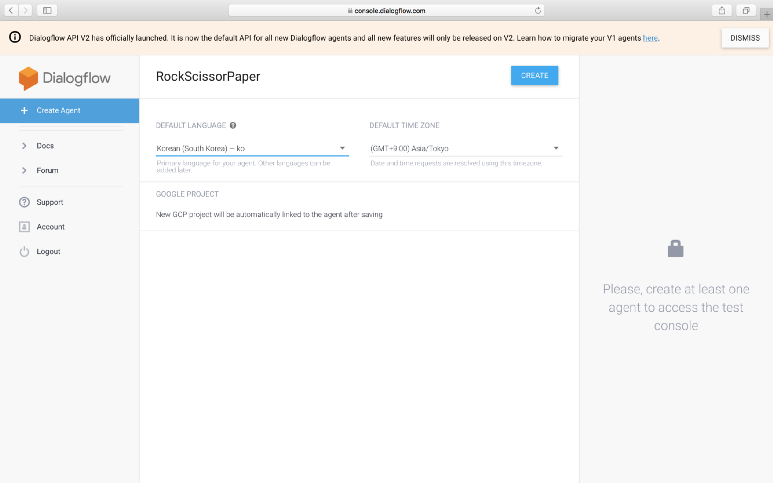Click the Dialogflow logo icon
Viewport: 773px width, 483px height.
(x=28, y=77)
